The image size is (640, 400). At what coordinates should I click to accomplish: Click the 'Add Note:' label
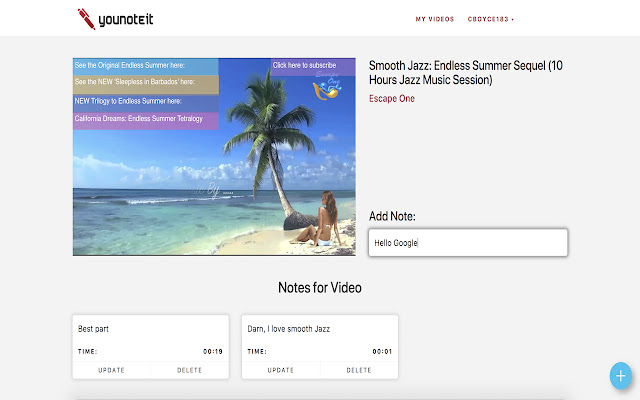(x=392, y=216)
